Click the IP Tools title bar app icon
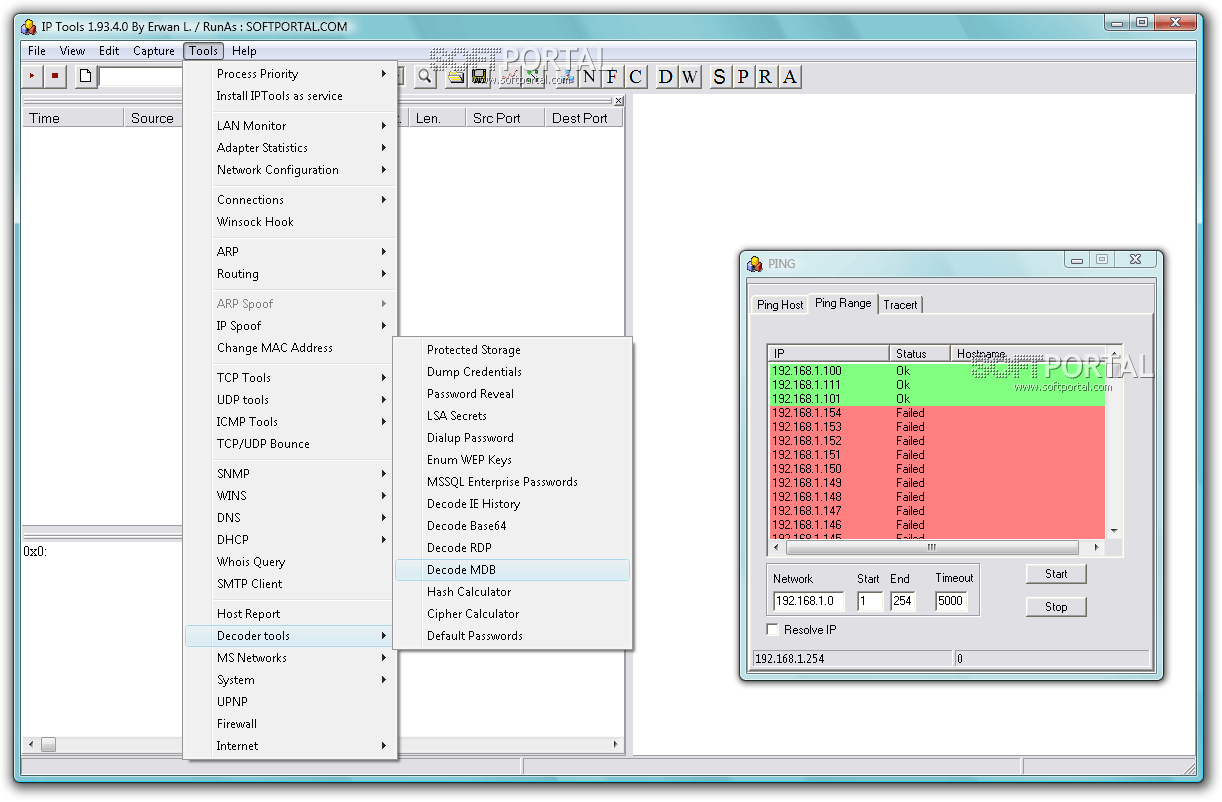Screen dimensions: 1222x802 (29, 27)
